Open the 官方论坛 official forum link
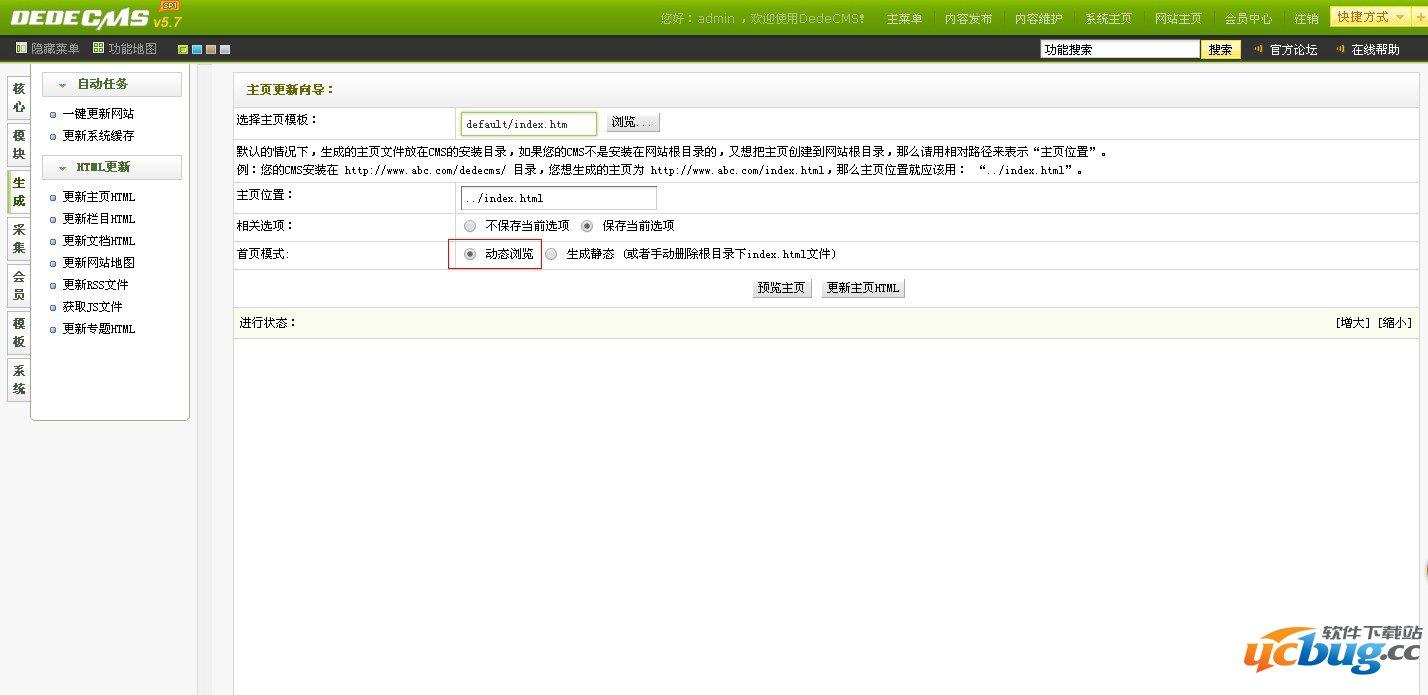The height and width of the screenshot is (695, 1428). (x=1293, y=49)
